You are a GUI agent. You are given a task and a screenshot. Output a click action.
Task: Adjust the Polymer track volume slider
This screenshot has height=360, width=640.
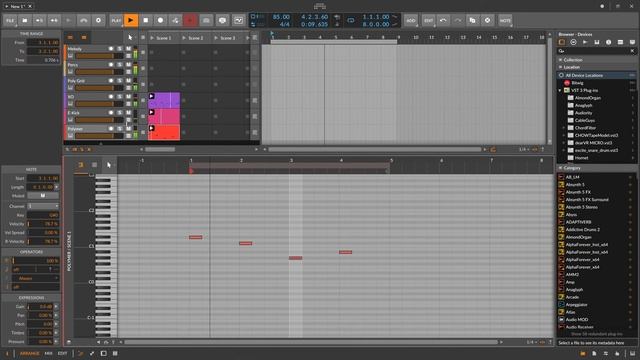(99, 136)
